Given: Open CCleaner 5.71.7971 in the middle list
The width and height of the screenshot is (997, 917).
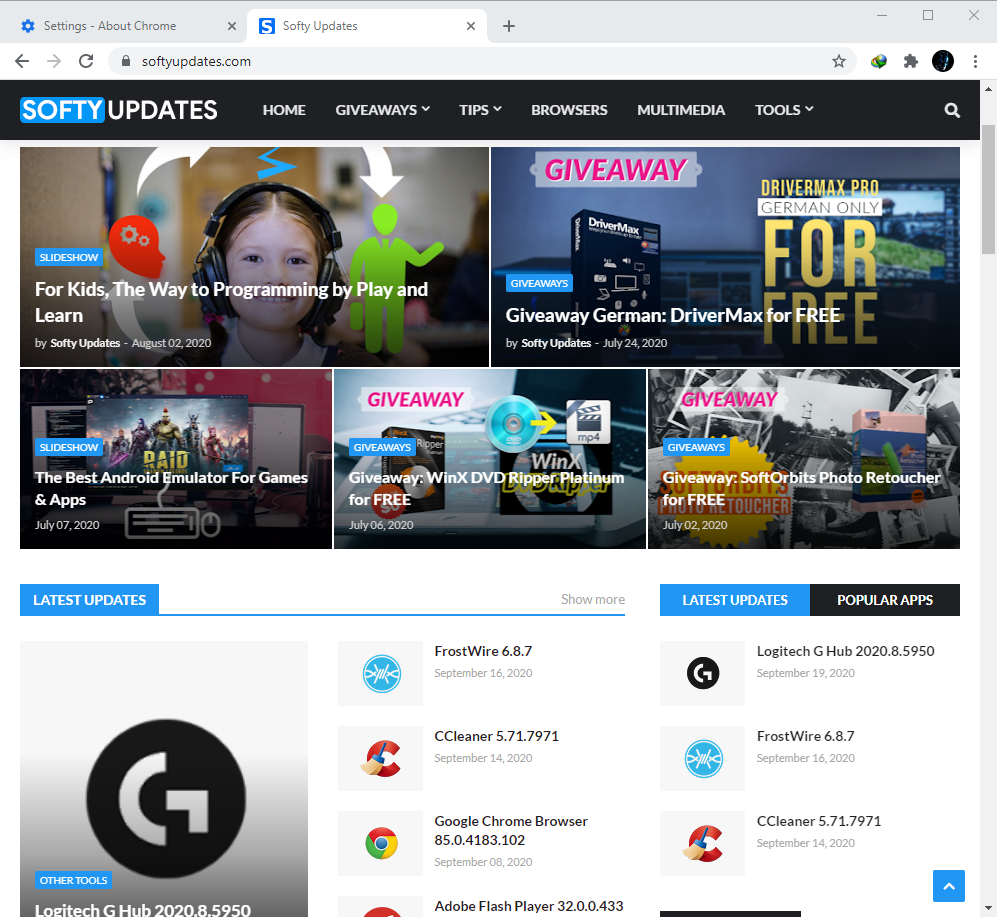Looking at the screenshot, I should tap(497, 736).
